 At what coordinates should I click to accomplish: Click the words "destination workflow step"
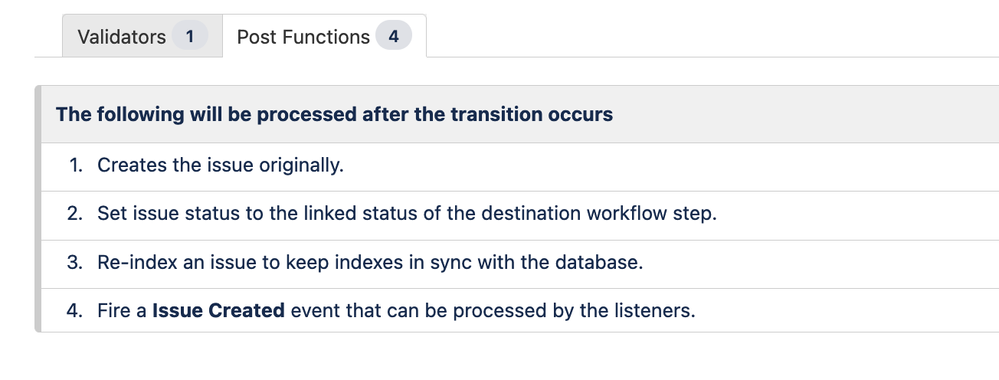point(599,214)
